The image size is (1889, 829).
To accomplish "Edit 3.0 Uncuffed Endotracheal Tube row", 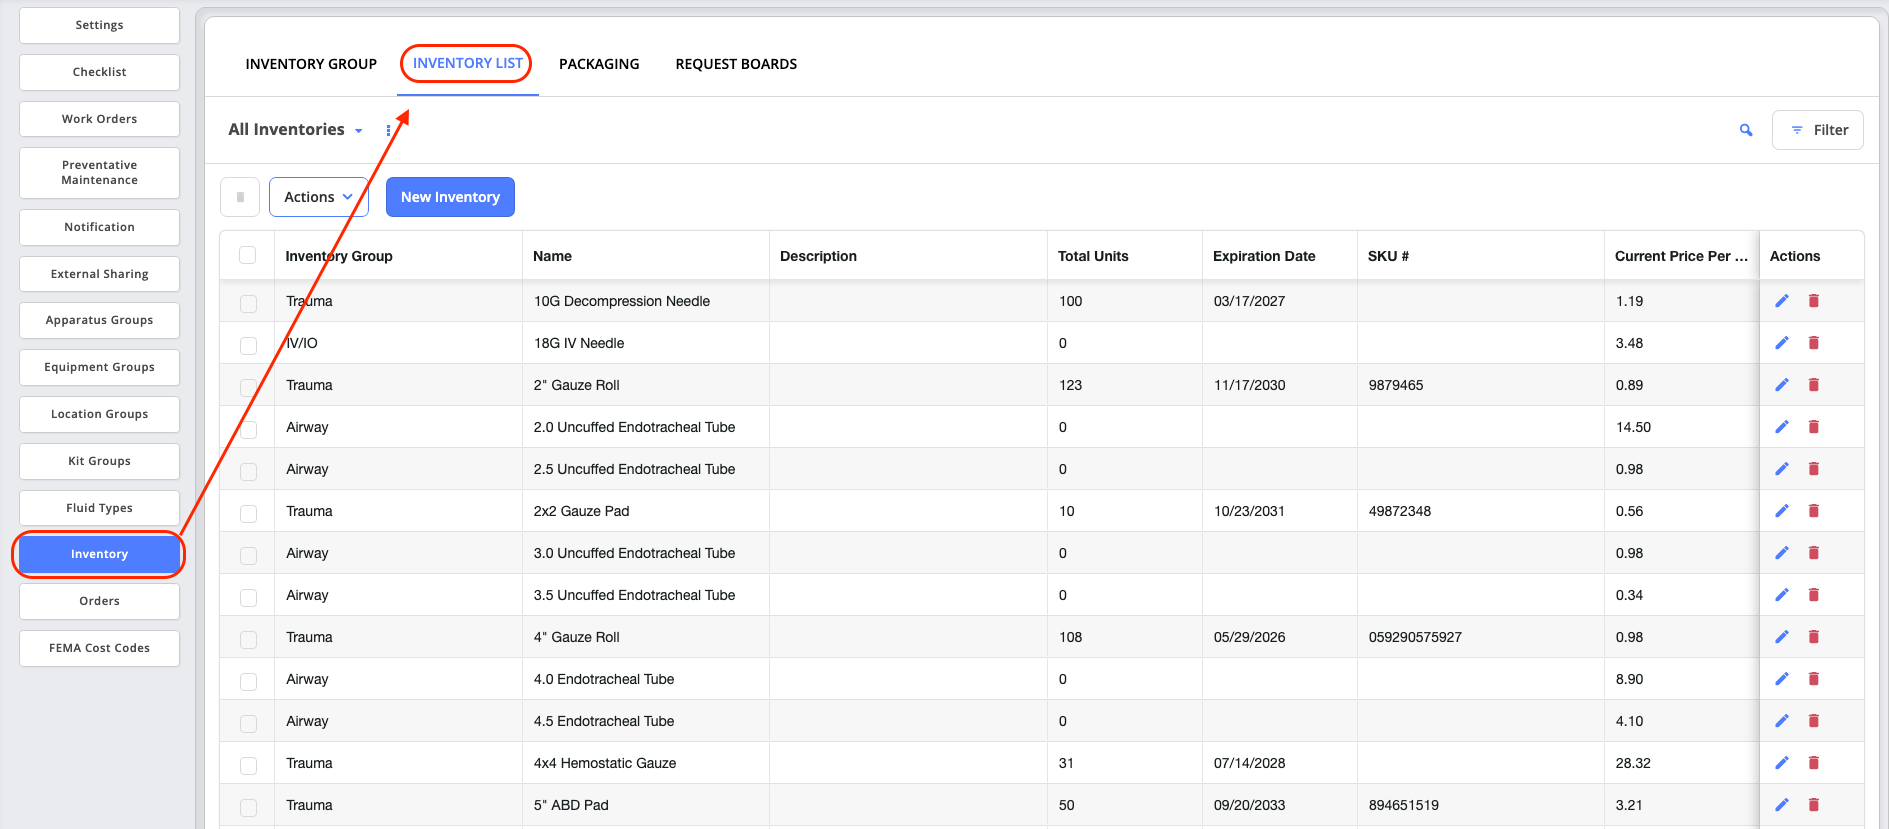I will [1782, 553].
